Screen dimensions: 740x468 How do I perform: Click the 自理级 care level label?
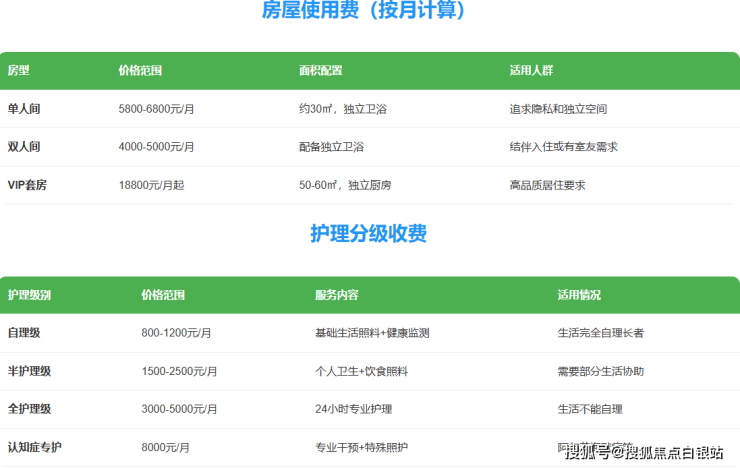click(x=24, y=333)
